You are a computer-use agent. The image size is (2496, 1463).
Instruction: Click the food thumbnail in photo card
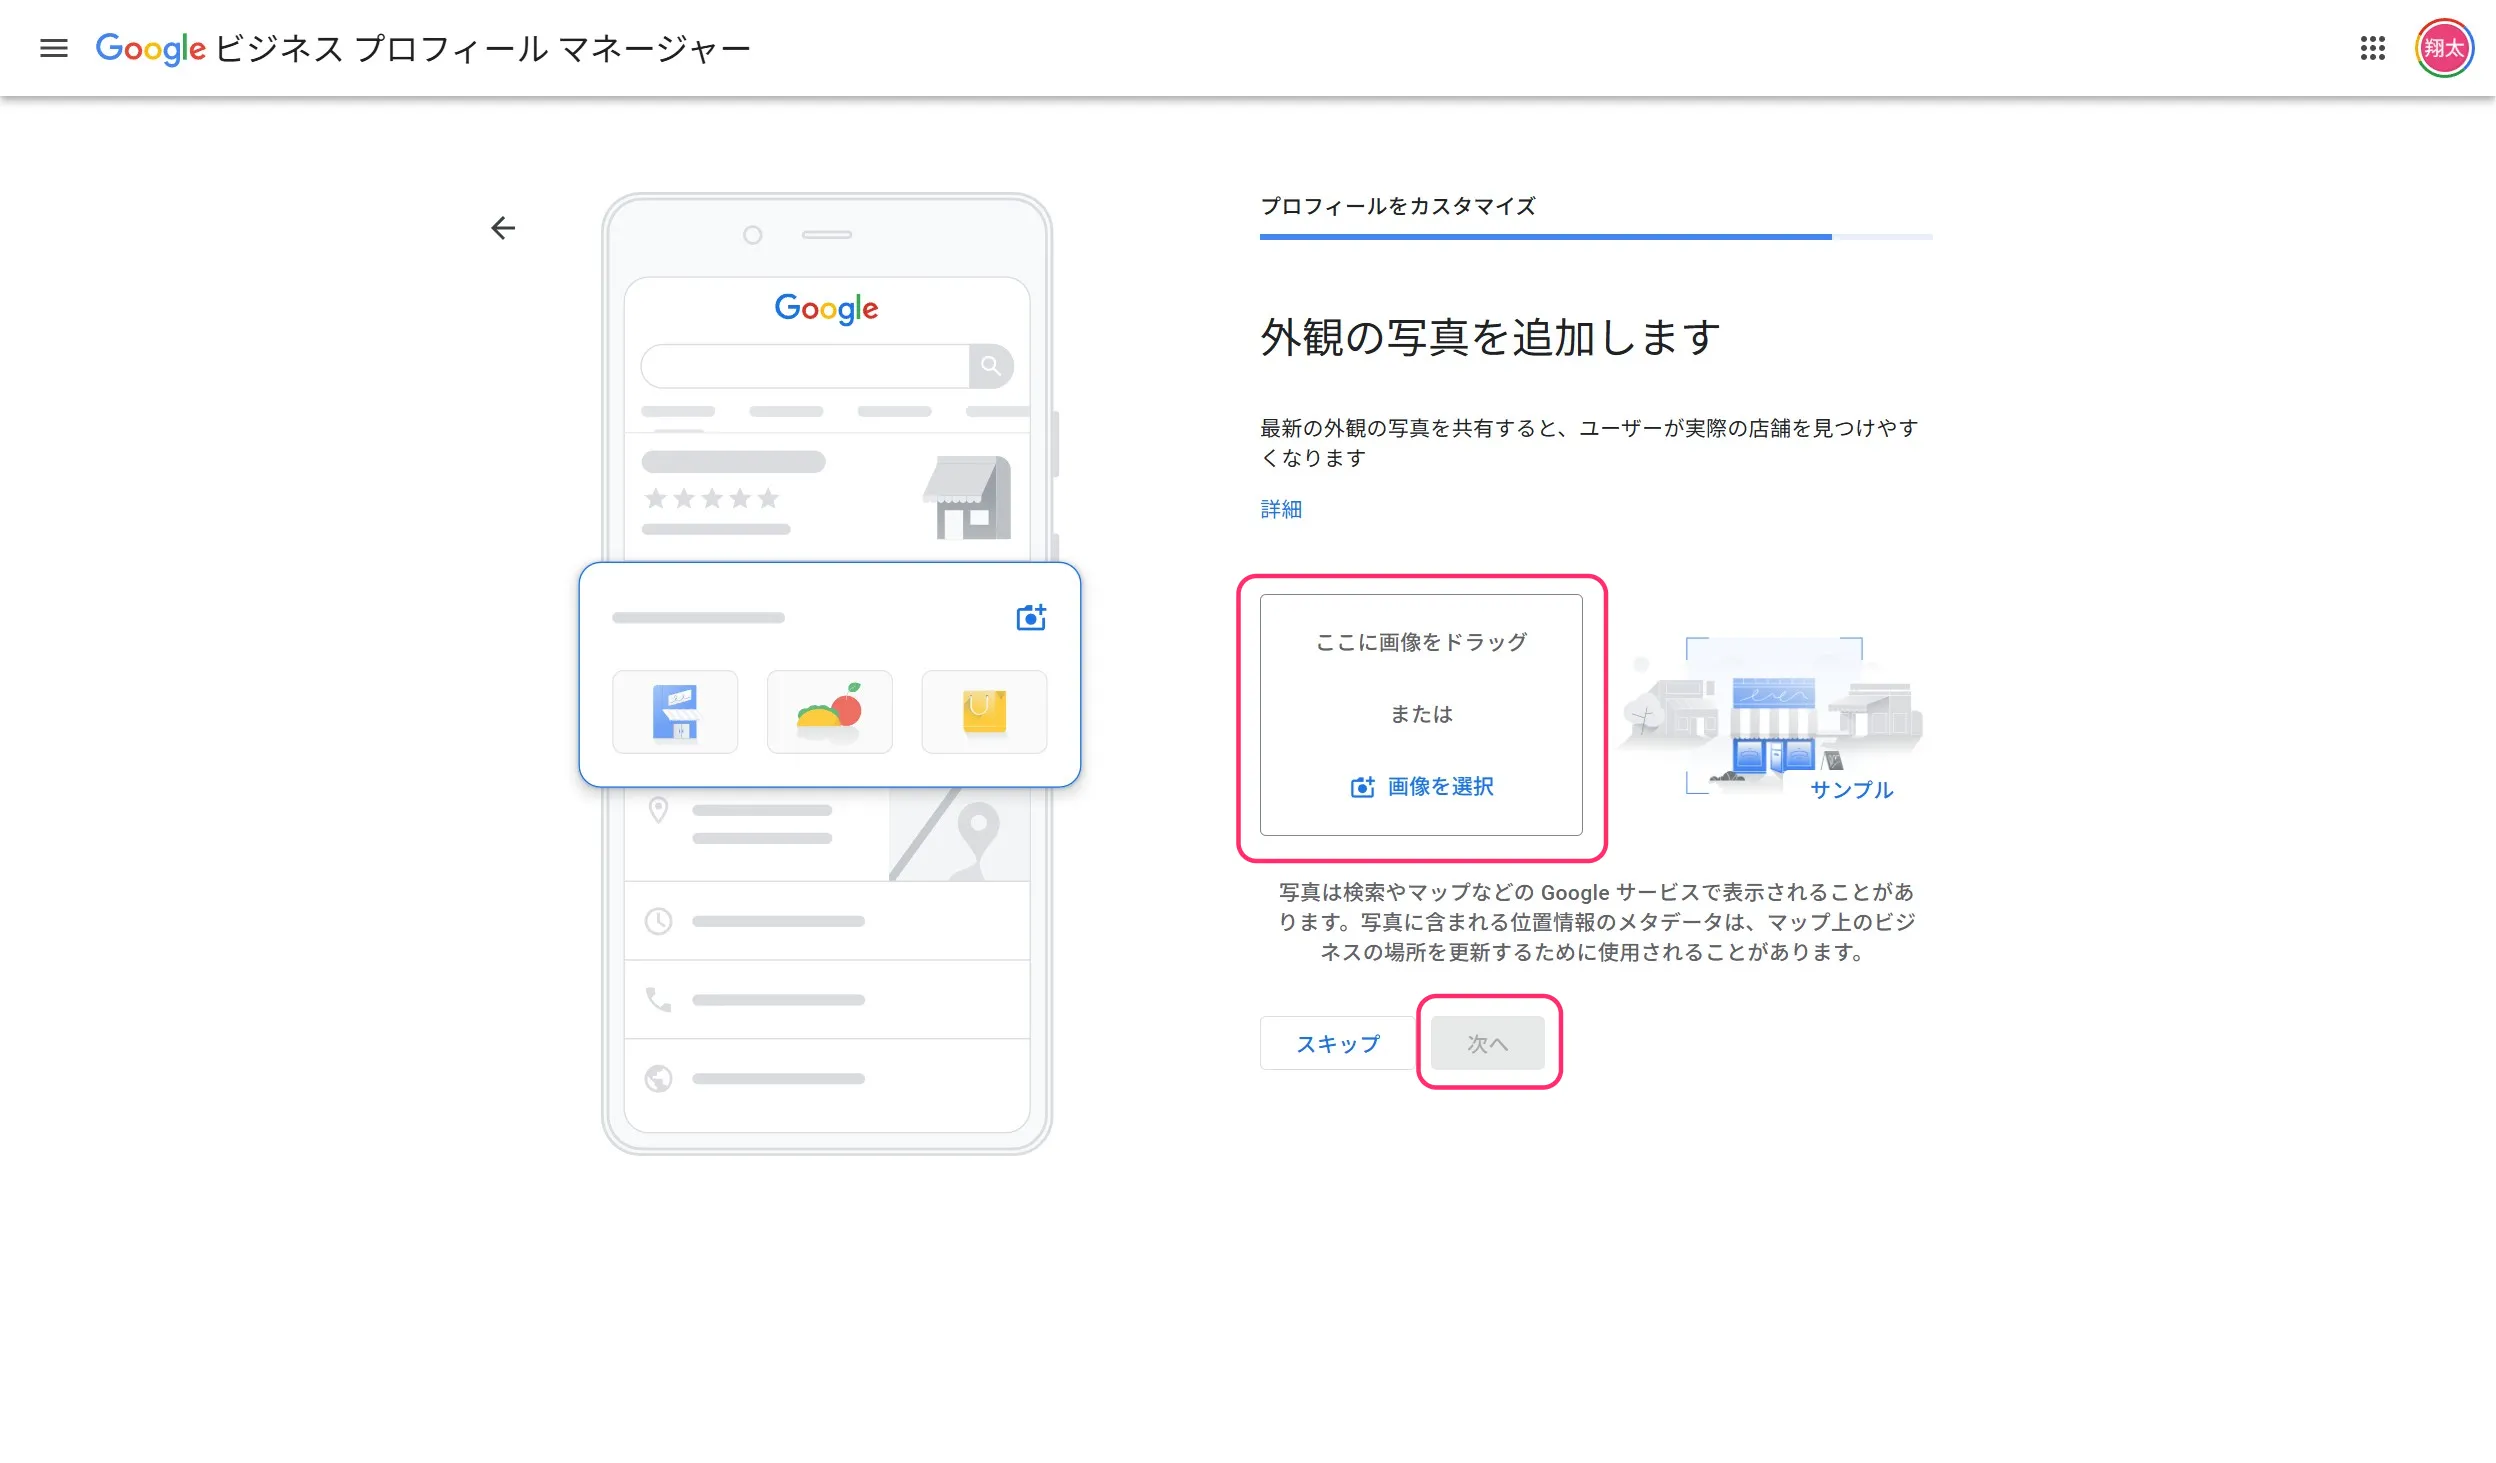tap(829, 712)
